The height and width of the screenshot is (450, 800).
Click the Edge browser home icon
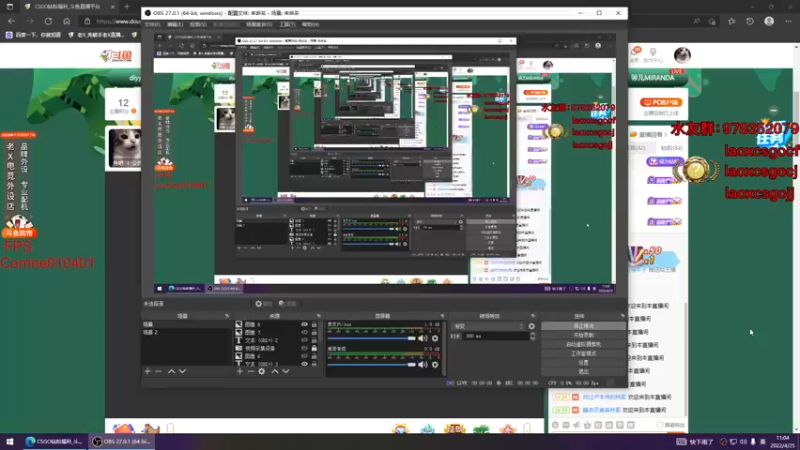point(66,21)
